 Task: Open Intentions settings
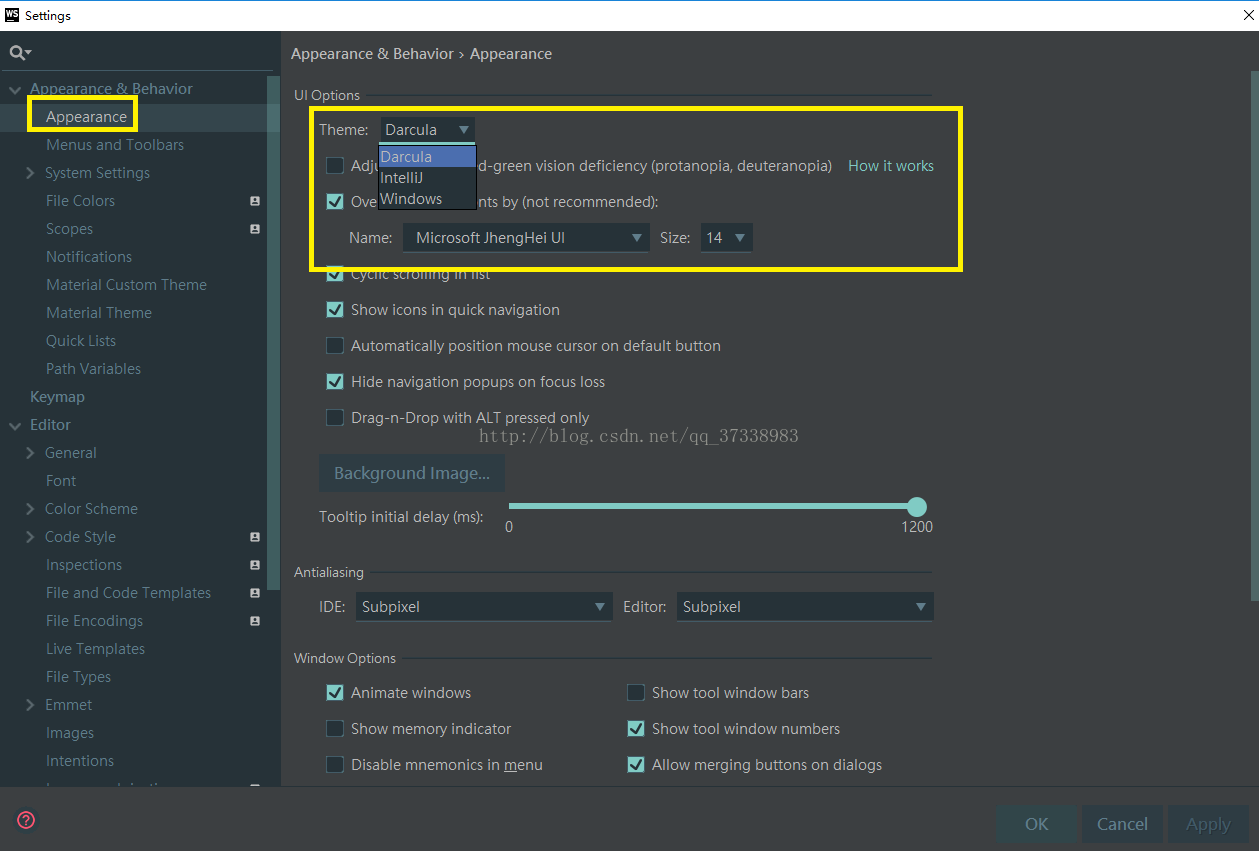point(80,761)
